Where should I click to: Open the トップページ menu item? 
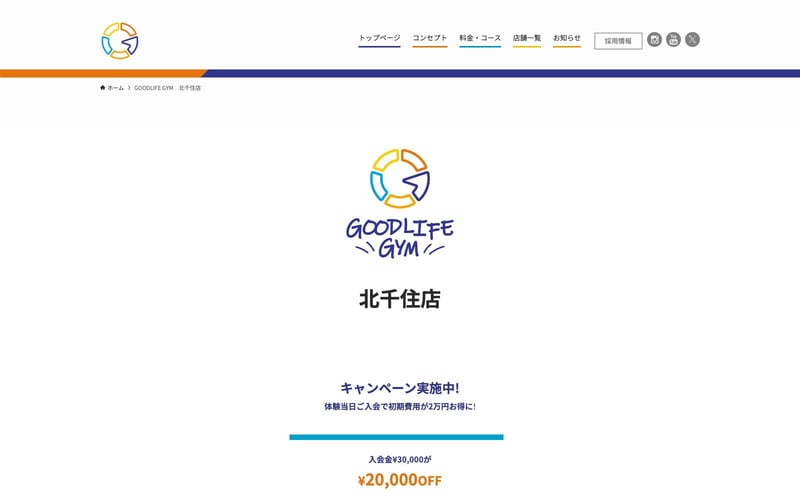379,38
